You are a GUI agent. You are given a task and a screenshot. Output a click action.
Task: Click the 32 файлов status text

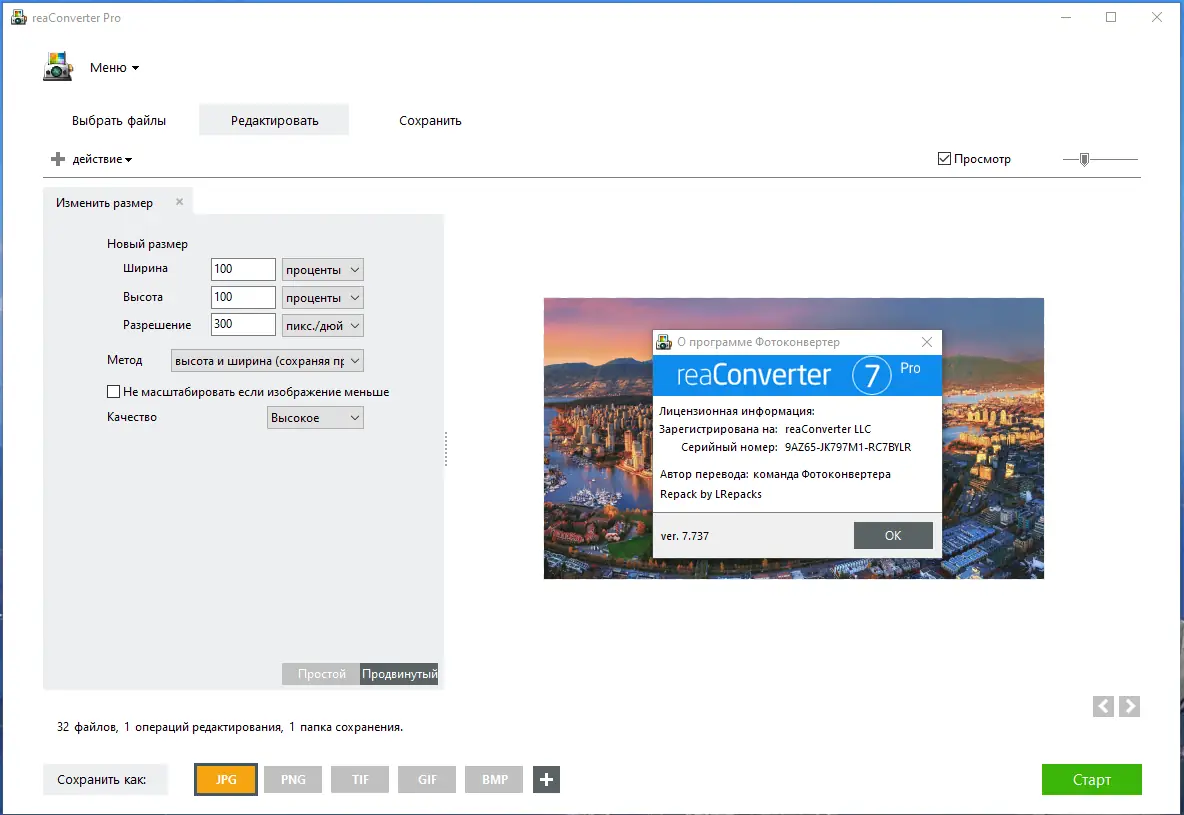230,727
